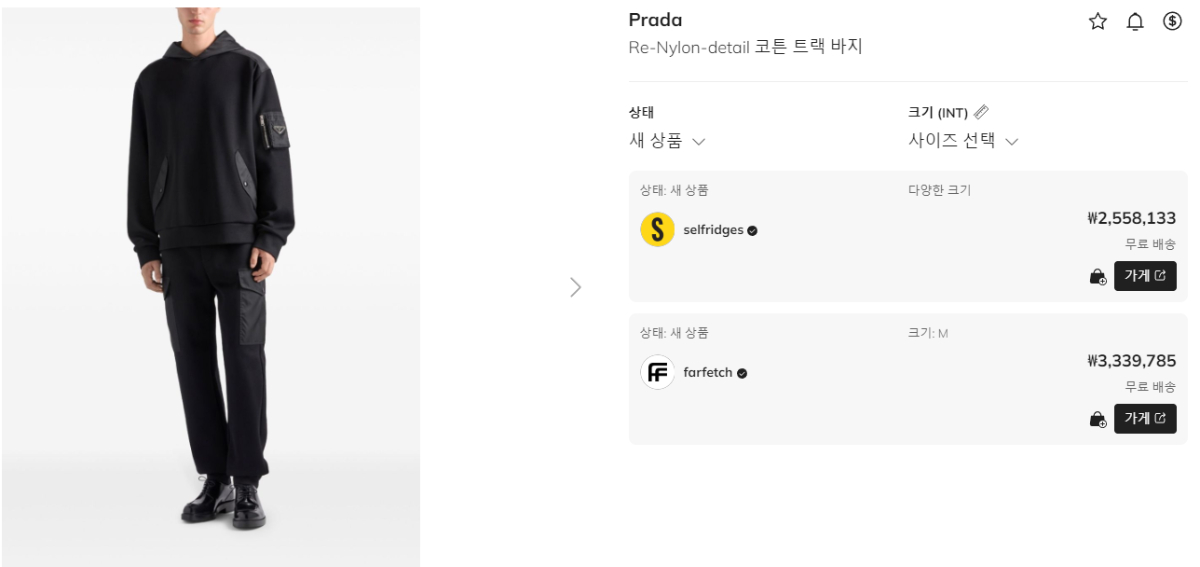The height and width of the screenshot is (567, 1200).
Task: Click the selfridges seller name
Action: coord(713,230)
